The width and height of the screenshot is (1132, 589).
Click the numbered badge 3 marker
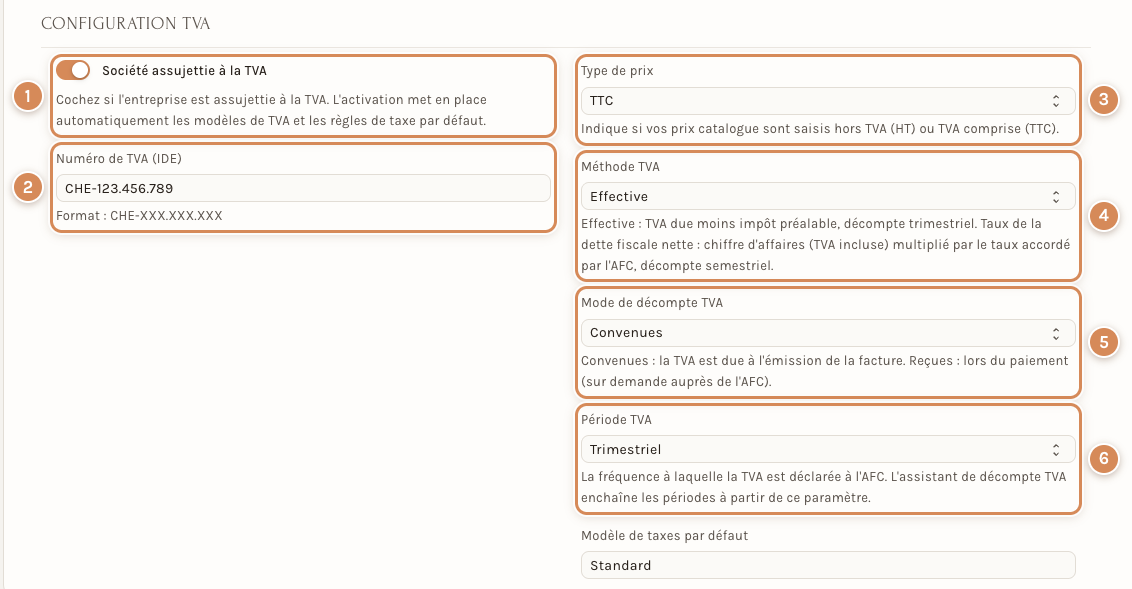tap(1103, 100)
